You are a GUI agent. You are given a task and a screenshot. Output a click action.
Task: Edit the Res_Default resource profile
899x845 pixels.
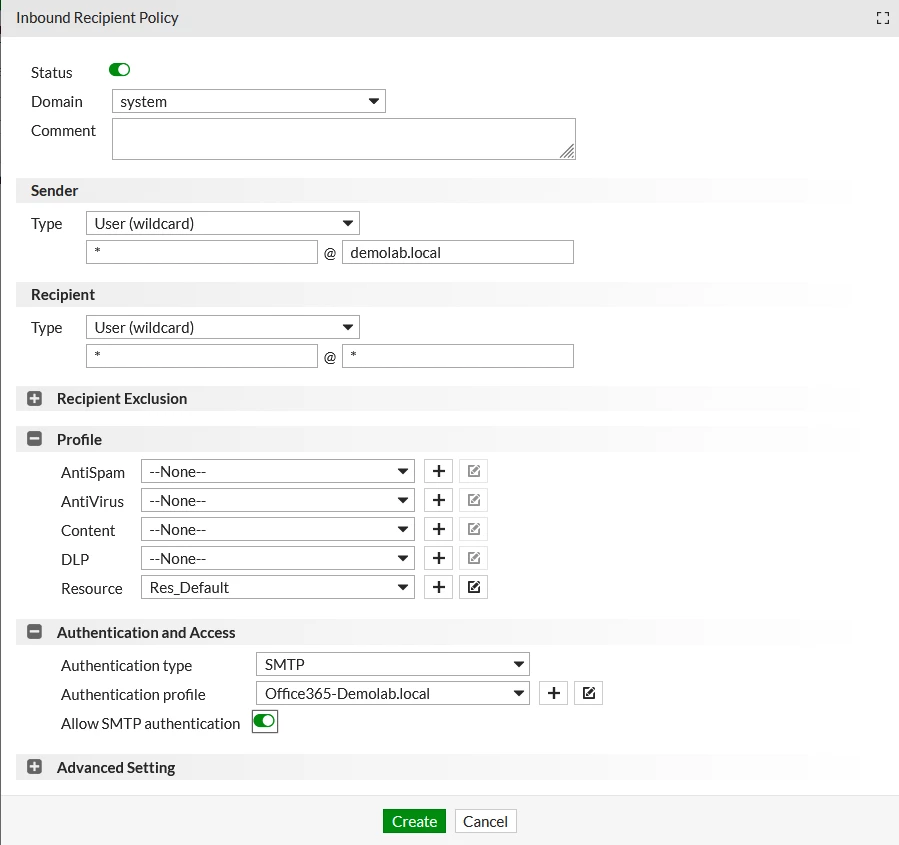[474, 587]
